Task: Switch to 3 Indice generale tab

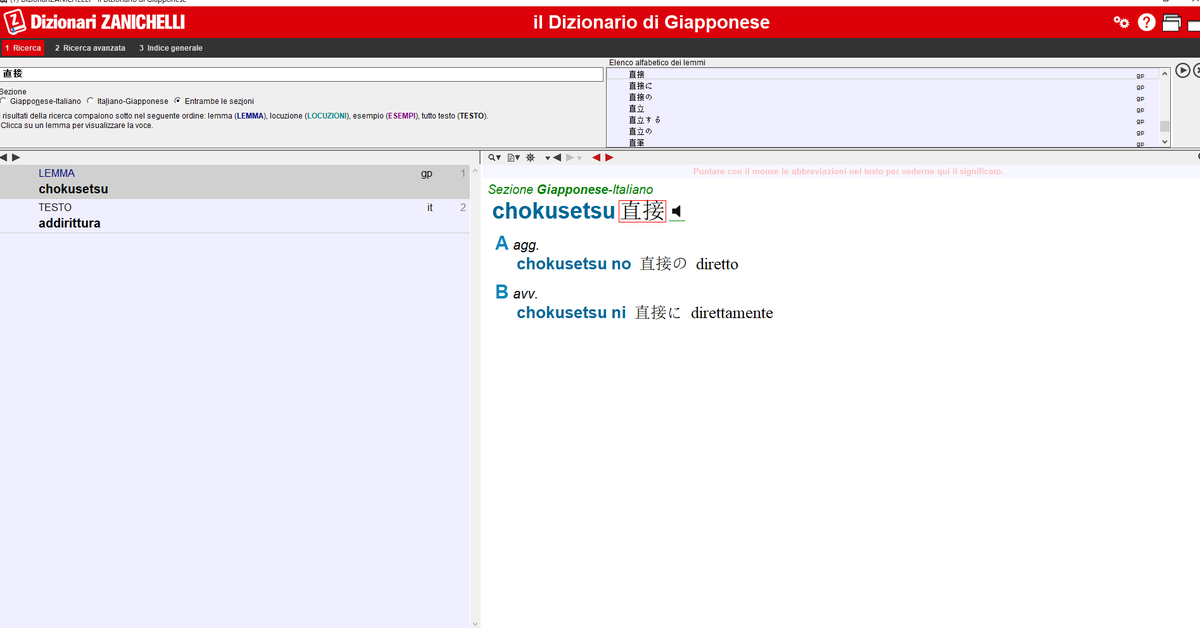Action: [171, 47]
